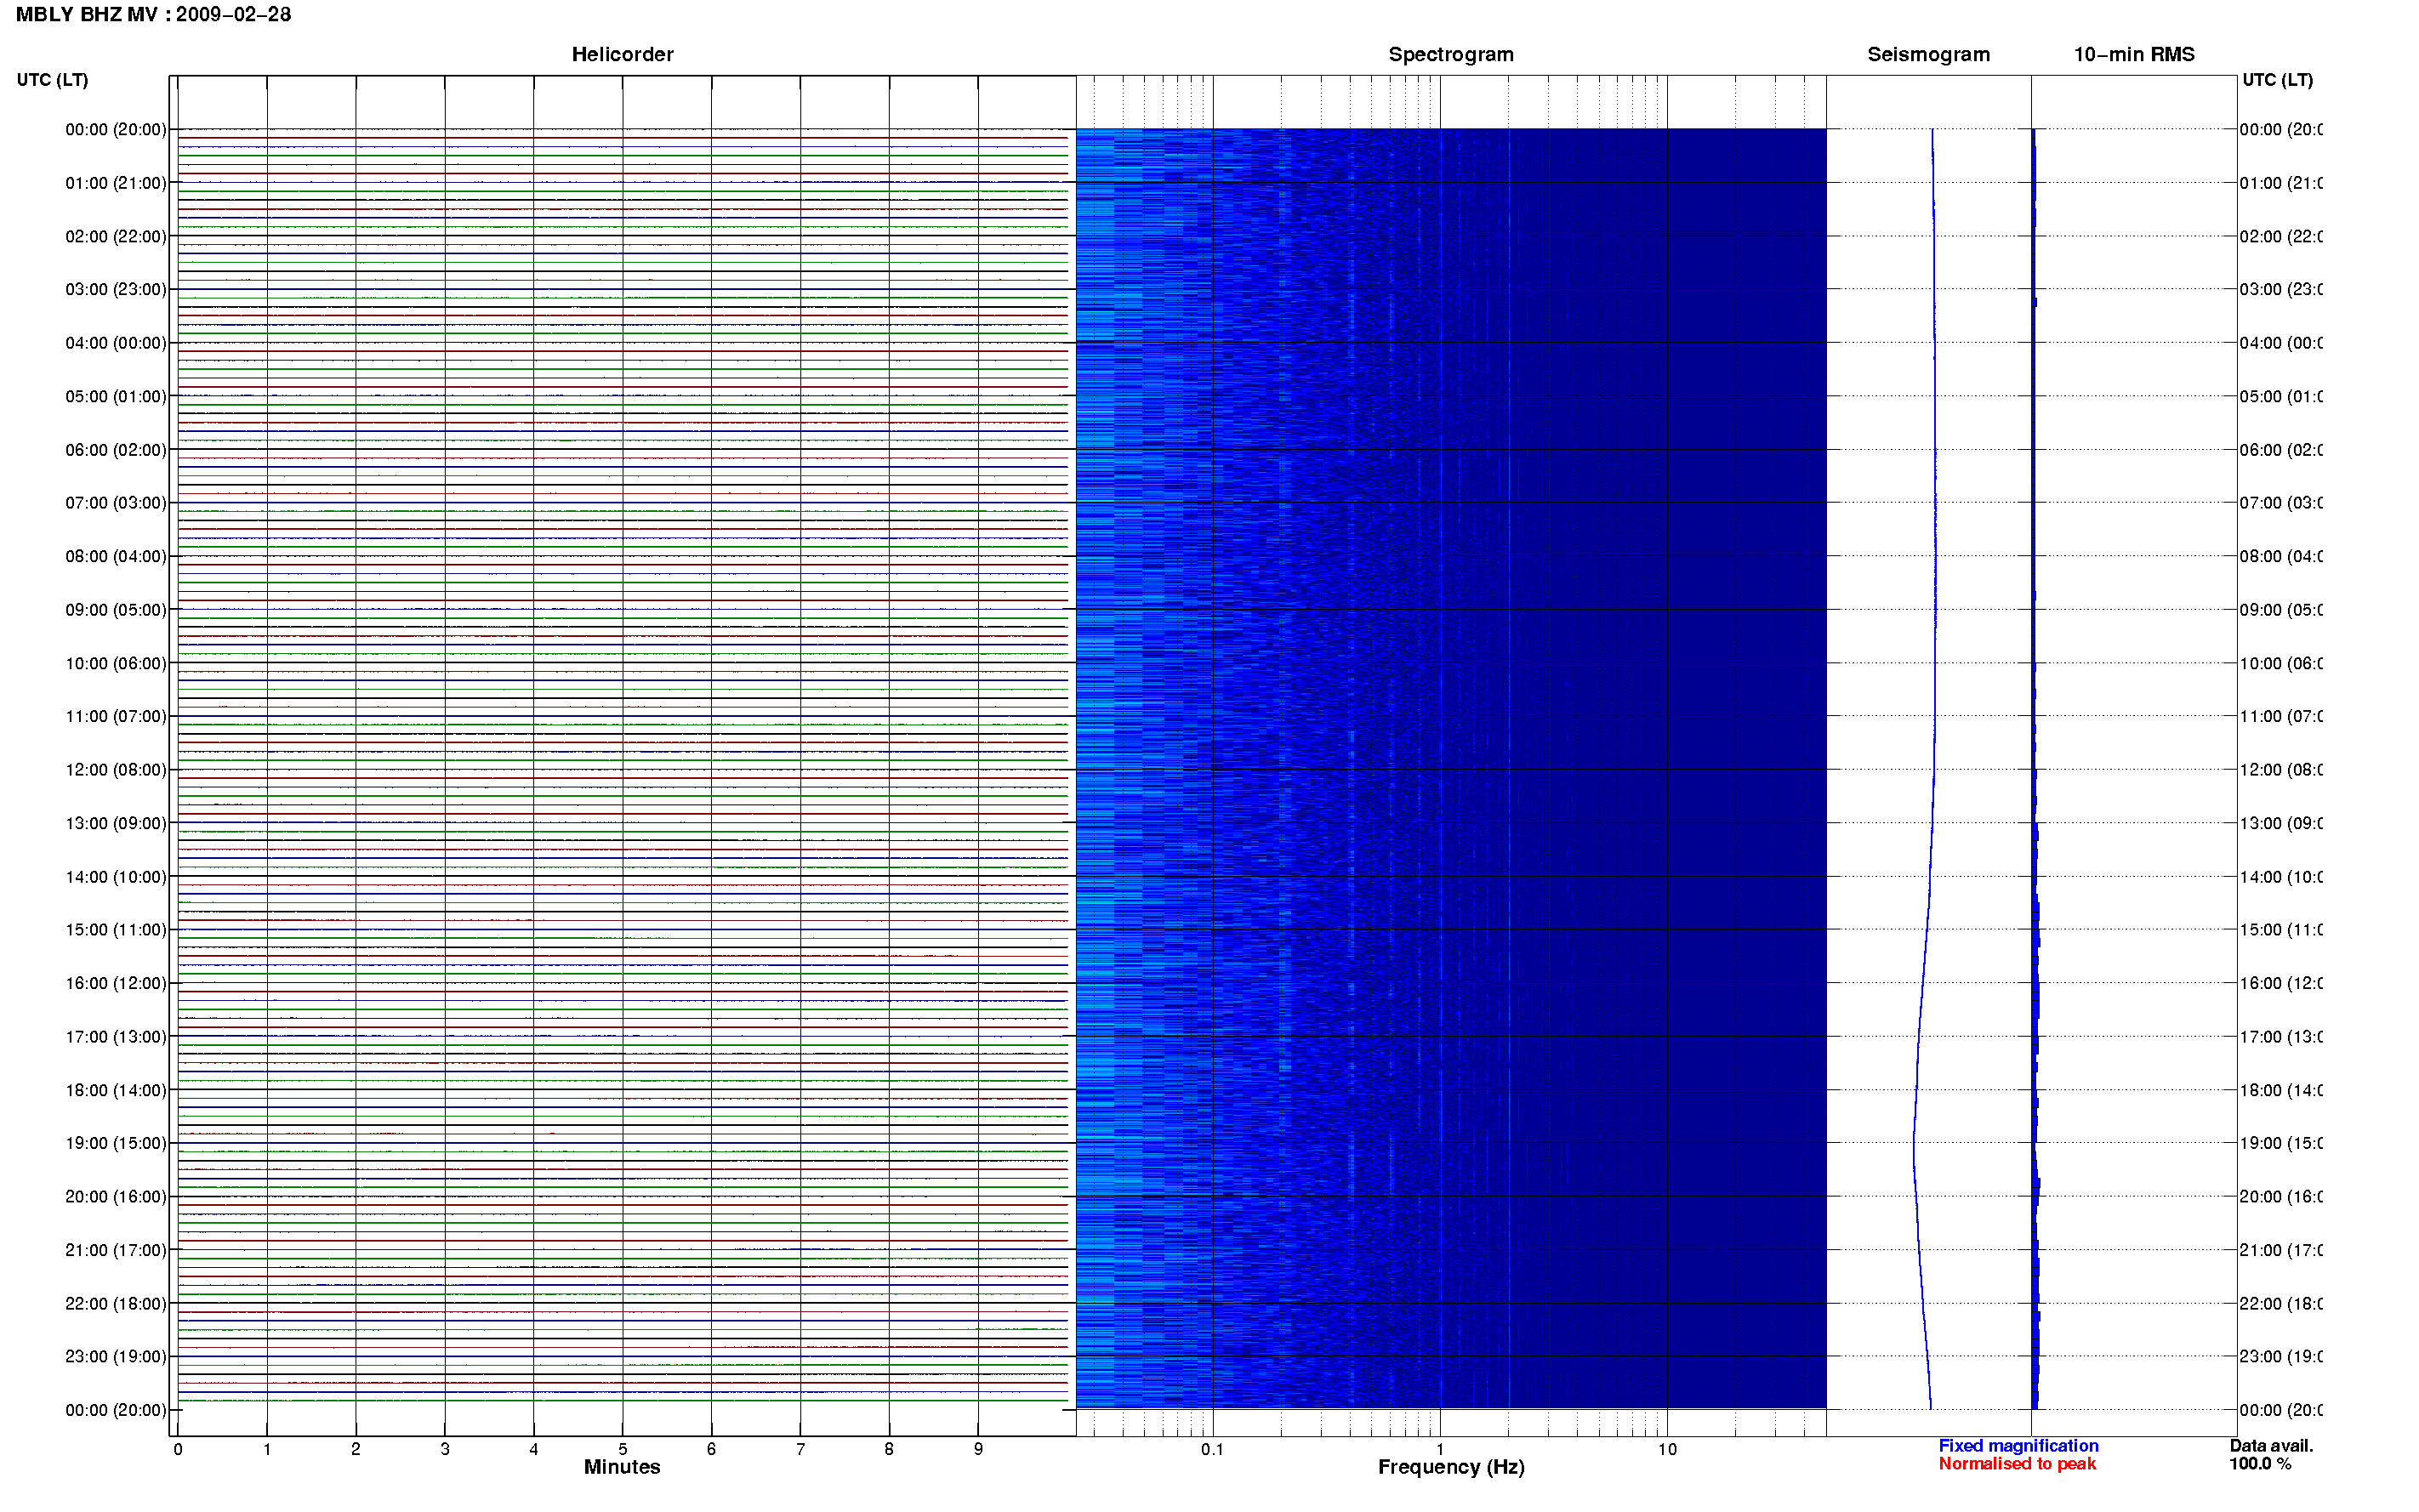Click the Frequency (Hz) axis title

coord(1451,1467)
